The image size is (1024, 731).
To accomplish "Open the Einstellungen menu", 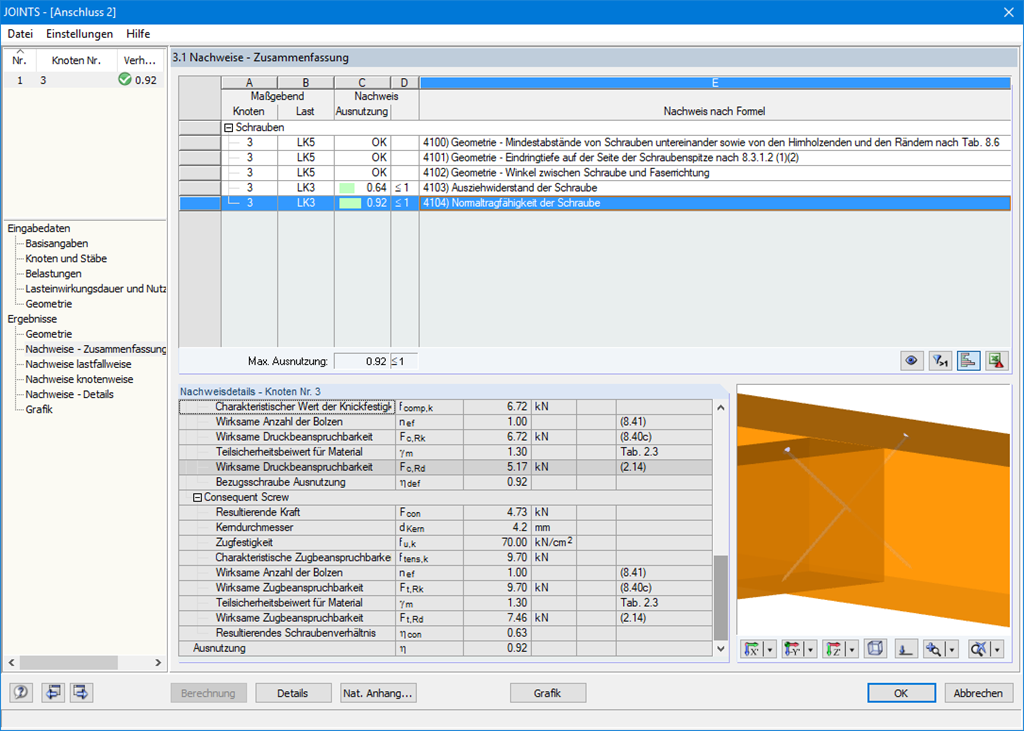I will (x=79, y=33).
